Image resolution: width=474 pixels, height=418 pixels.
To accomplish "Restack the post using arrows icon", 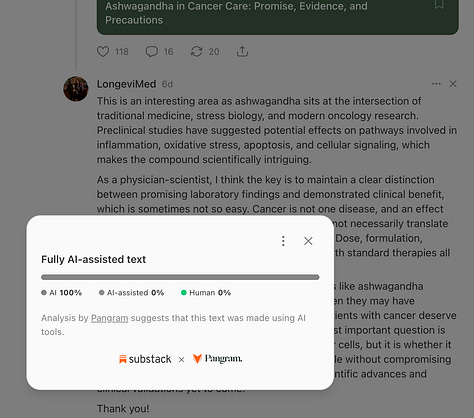I will click(x=196, y=52).
